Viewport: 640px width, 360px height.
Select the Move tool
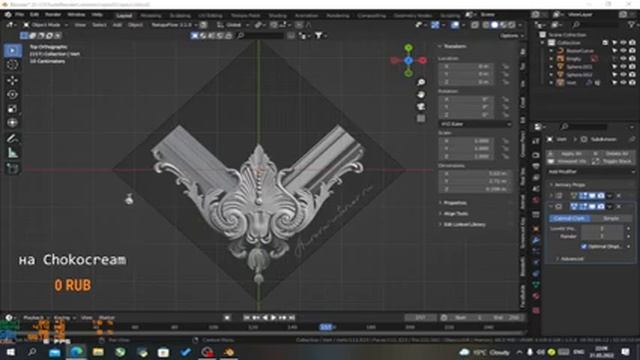[x=13, y=80]
